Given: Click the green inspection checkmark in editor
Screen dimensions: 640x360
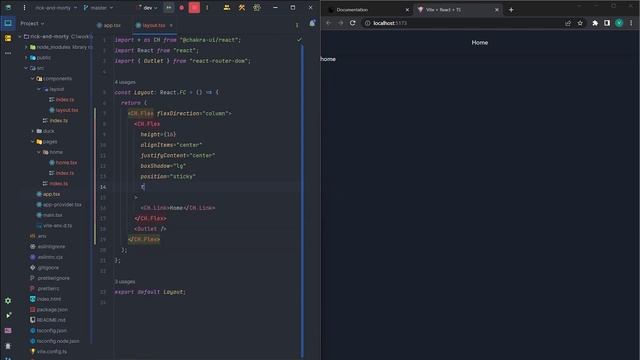Looking at the screenshot, I should pos(299,40).
